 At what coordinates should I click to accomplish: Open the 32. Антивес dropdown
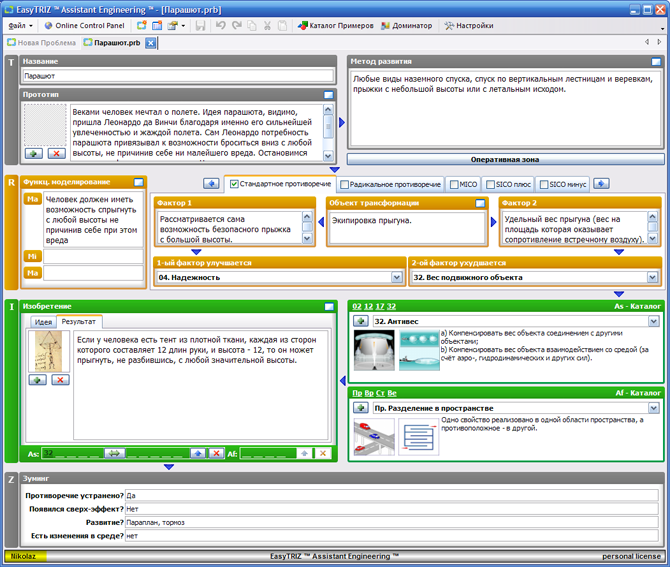pos(654,321)
